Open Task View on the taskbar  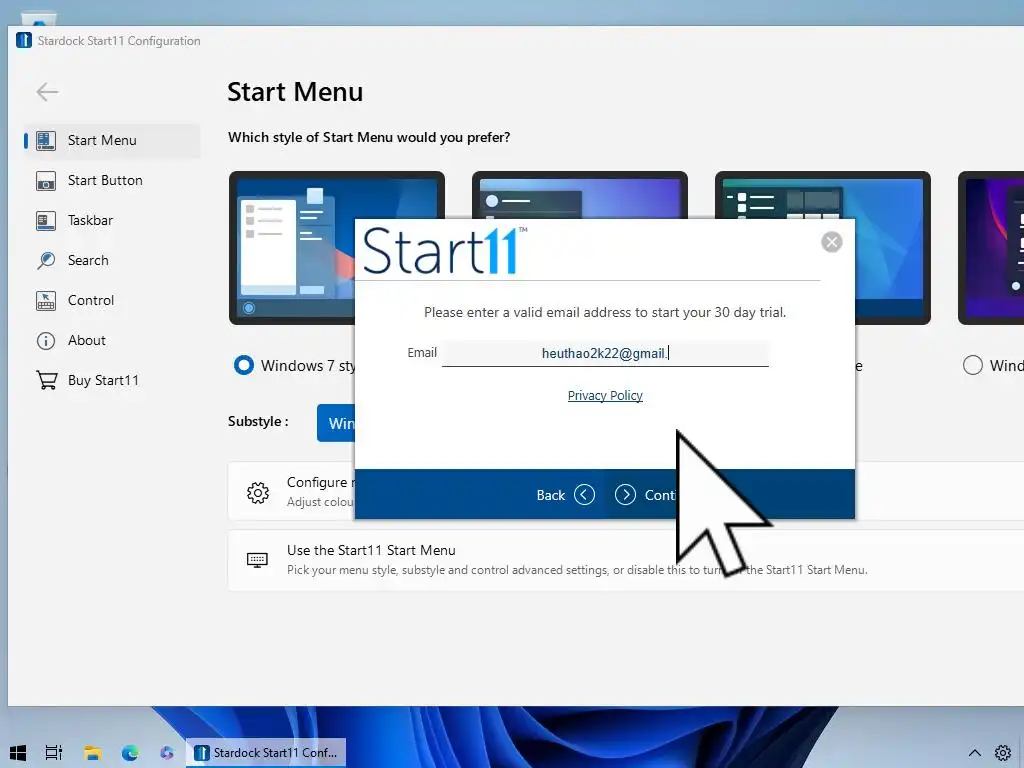[x=54, y=753]
